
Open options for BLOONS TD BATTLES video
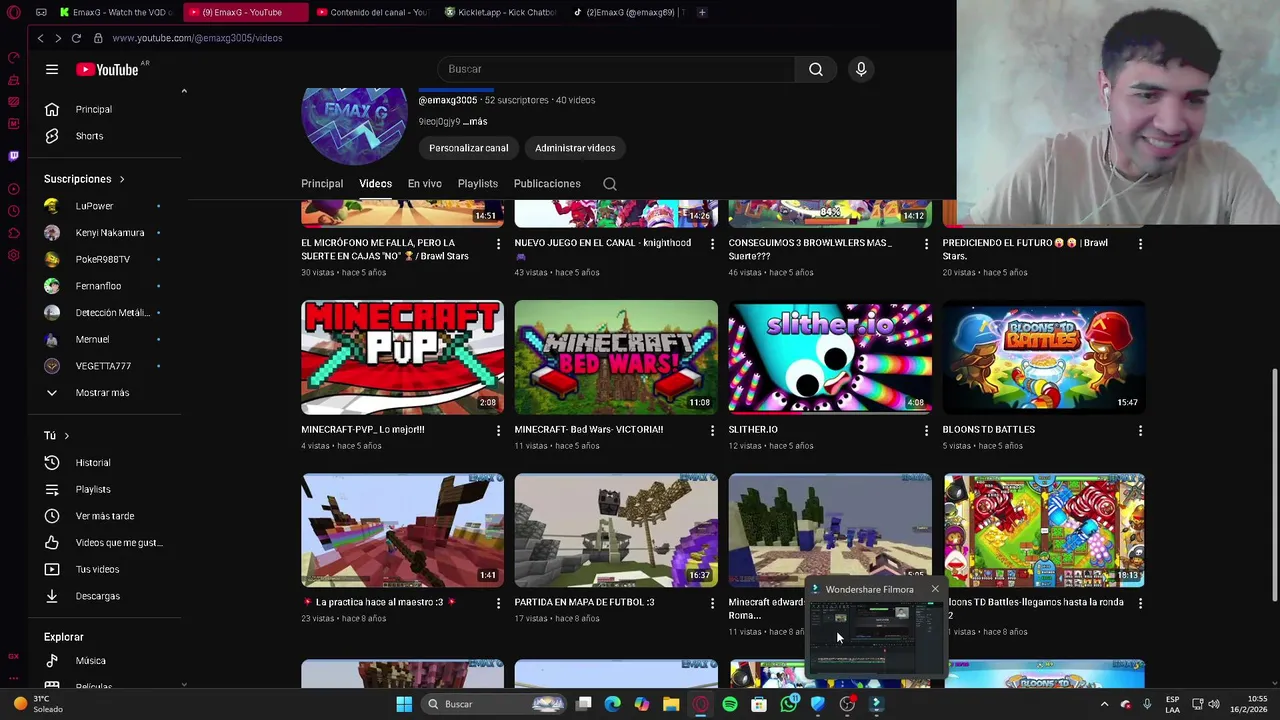pyautogui.click(x=1140, y=430)
